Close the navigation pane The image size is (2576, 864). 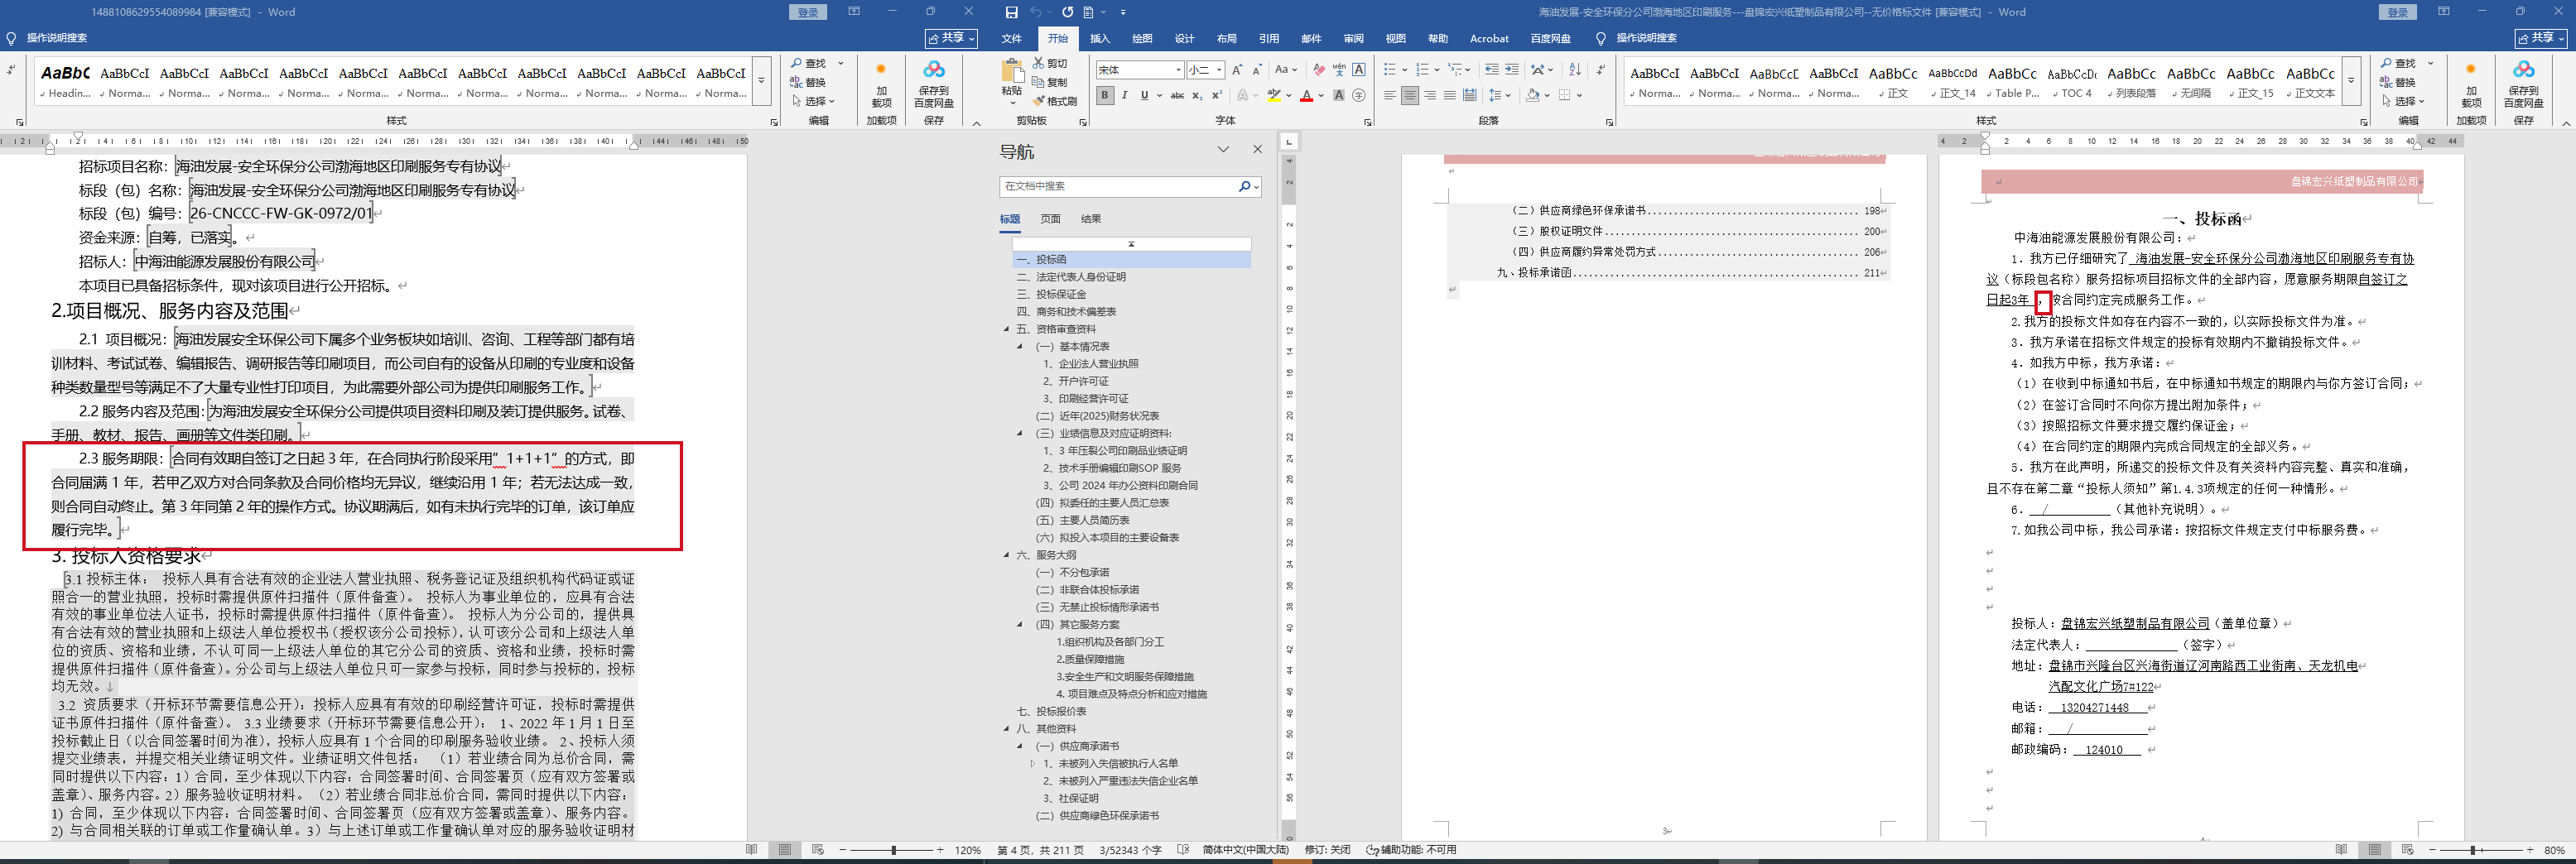pyautogui.click(x=1258, y=150)
